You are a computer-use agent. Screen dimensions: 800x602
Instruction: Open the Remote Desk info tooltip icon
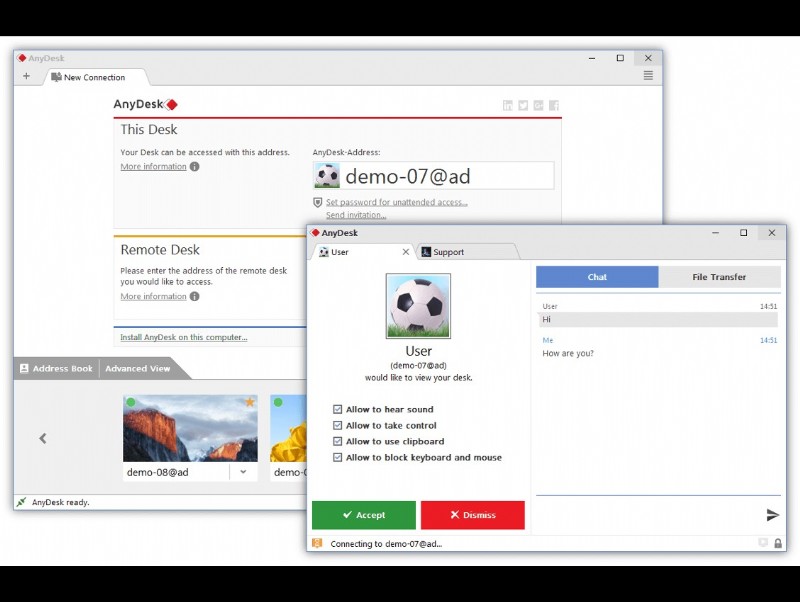[193, 296]
